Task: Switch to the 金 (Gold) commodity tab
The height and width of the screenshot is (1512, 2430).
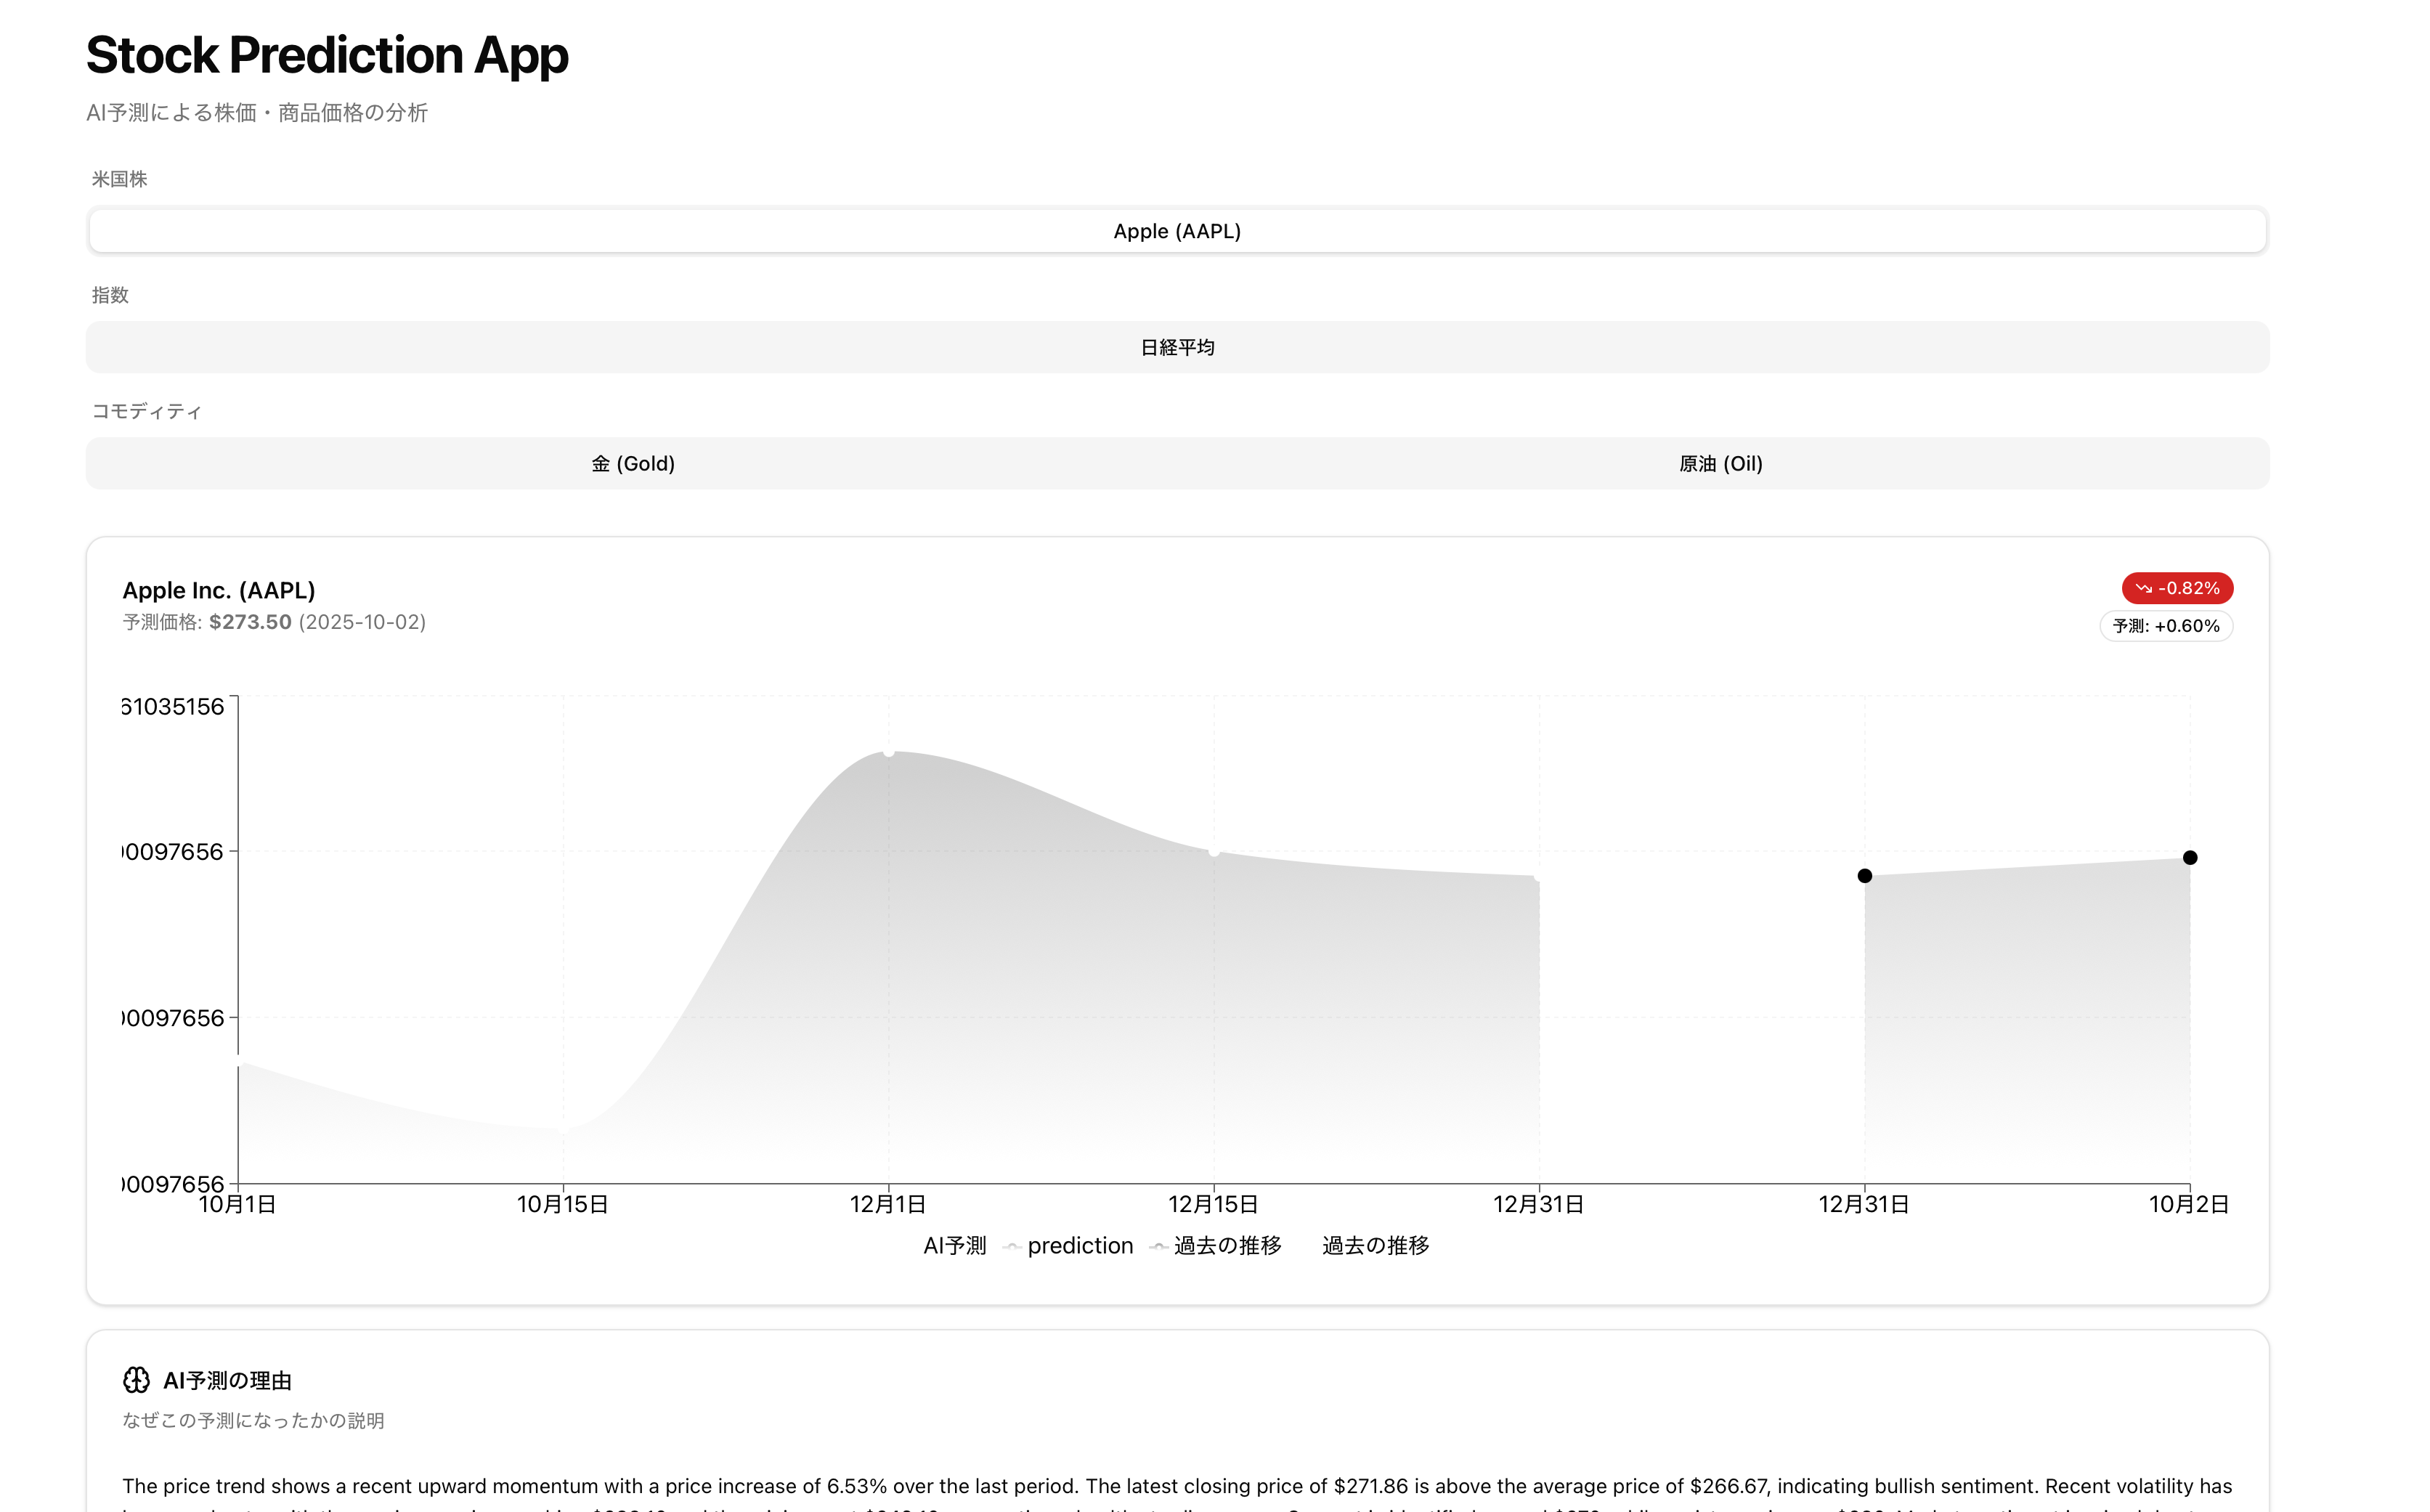Action: coord(633,463)
